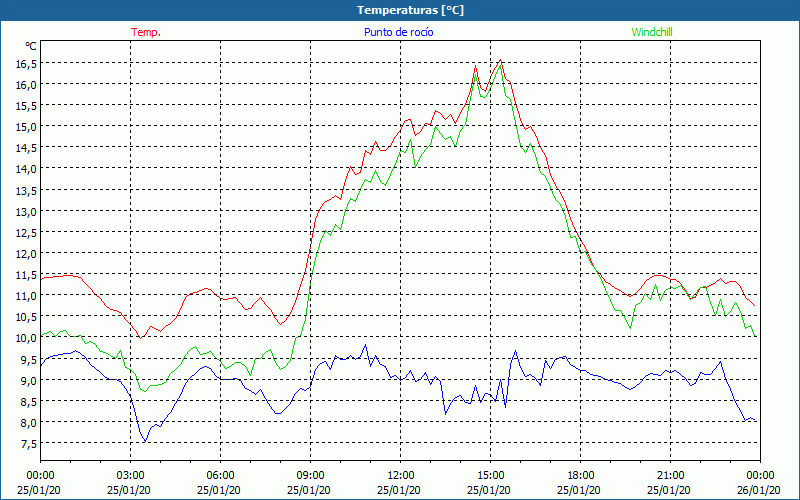Click the '11,0' y-axis value
This screenshot has height=500, width=800.
click(27, 296)
